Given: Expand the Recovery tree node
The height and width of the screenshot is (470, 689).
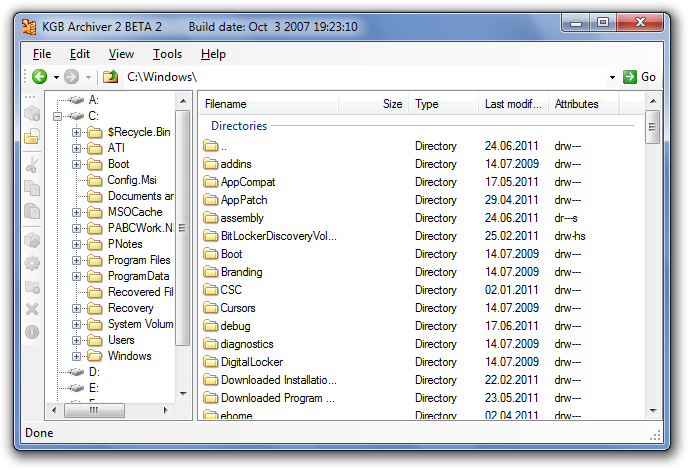Looking at the screenshot, I should pyautogui.click(x=76, y=308).
